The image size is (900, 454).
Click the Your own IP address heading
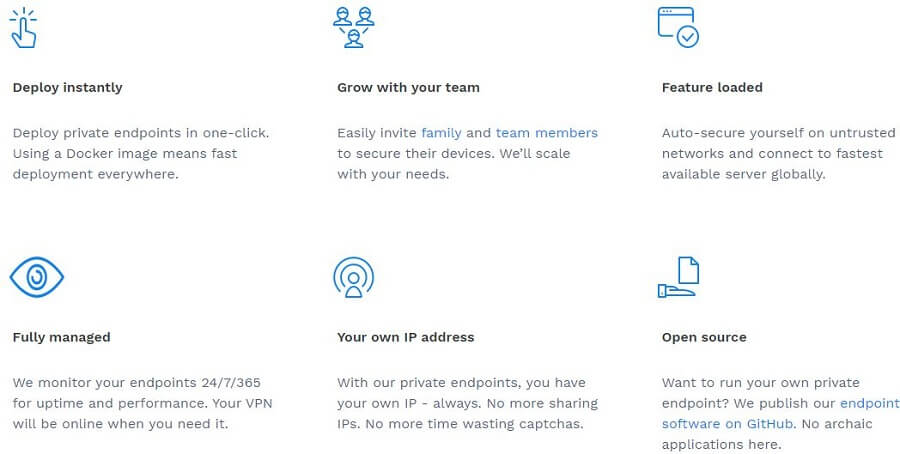coord(406,337)
